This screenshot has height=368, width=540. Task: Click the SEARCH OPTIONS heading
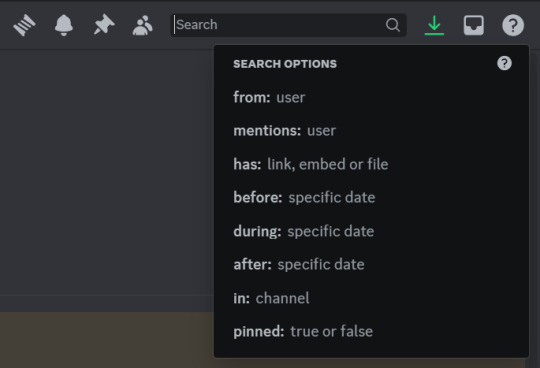[285, 64]
